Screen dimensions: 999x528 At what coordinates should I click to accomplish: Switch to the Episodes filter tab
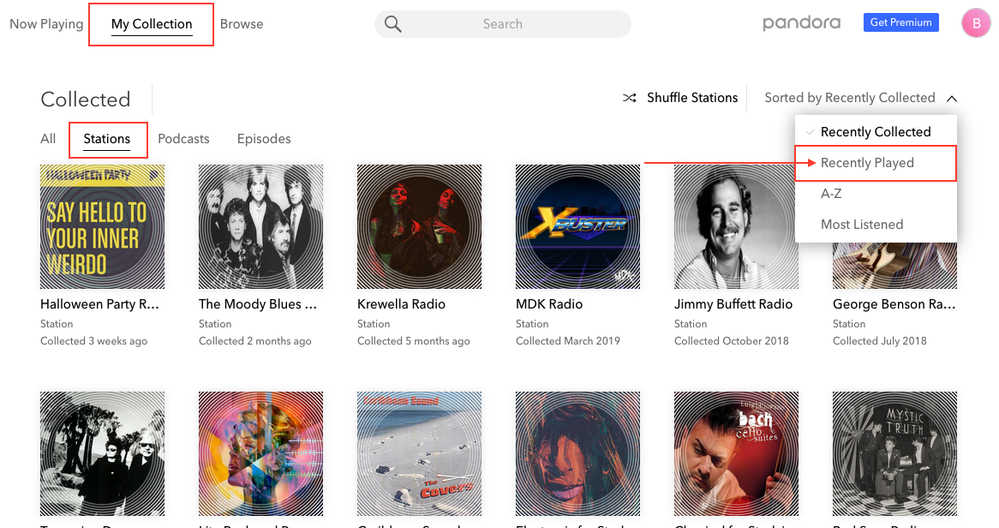pos(264,139)
